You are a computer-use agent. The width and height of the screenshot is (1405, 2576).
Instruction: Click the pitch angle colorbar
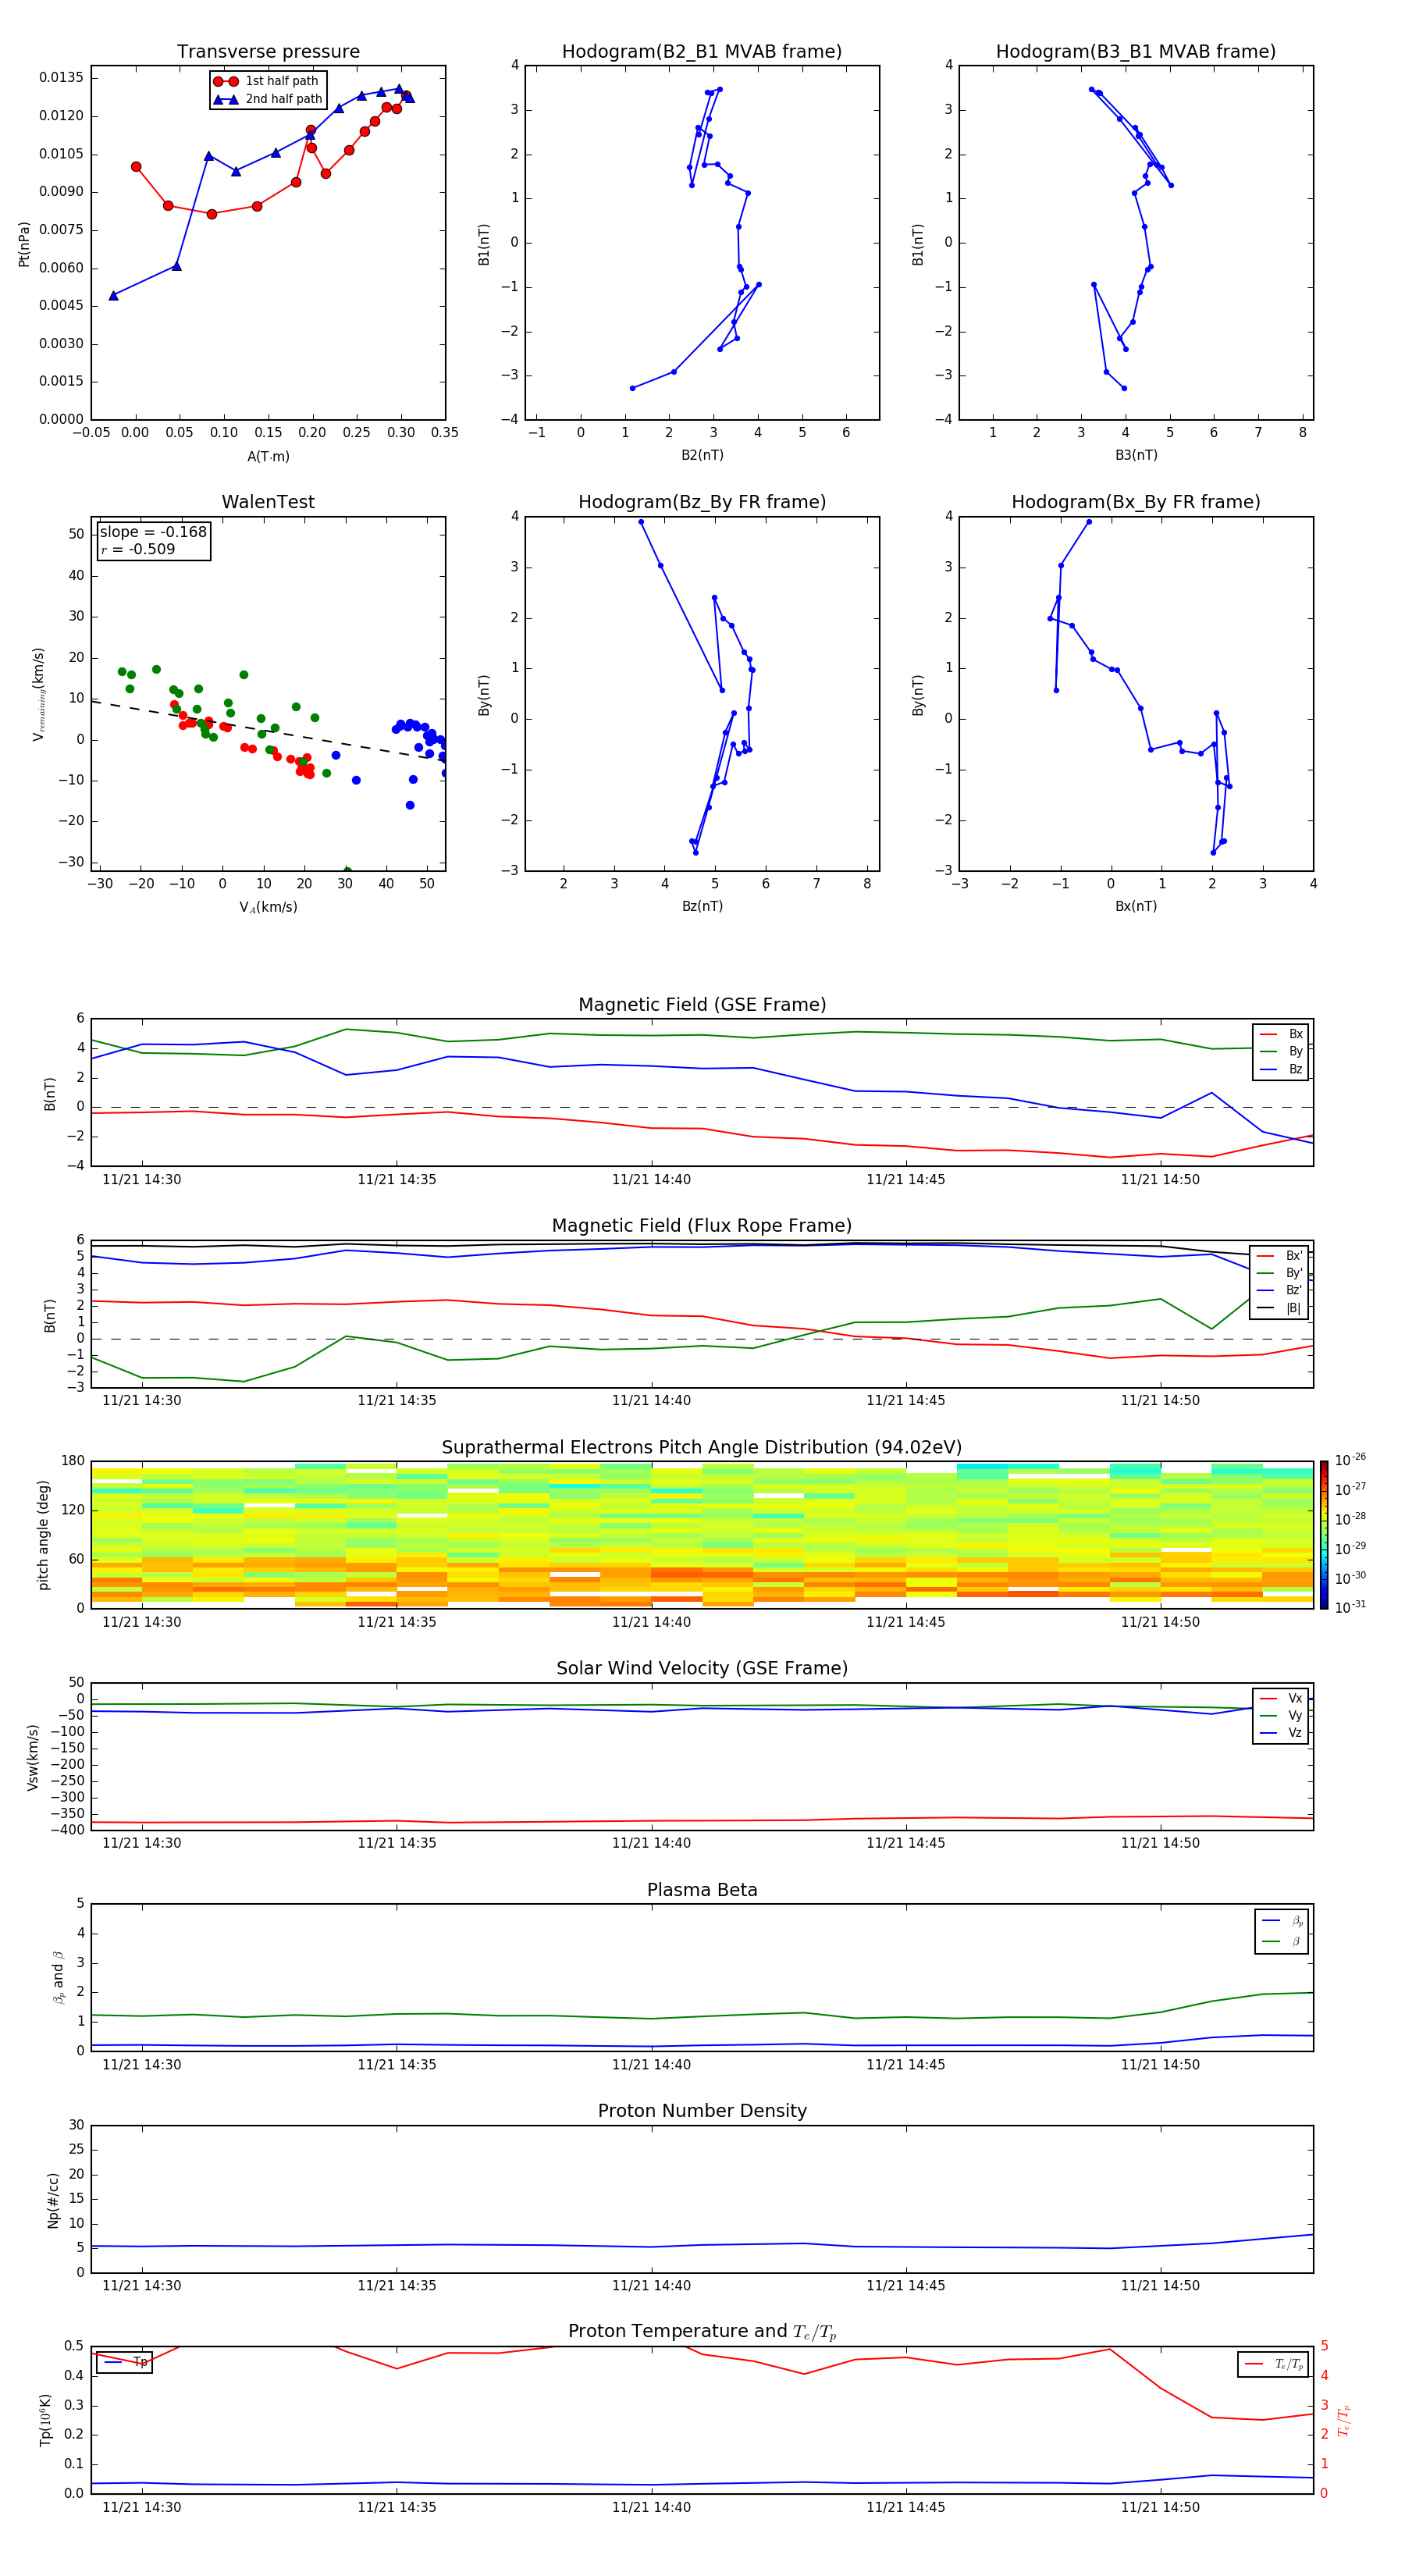[1324, 1535]
